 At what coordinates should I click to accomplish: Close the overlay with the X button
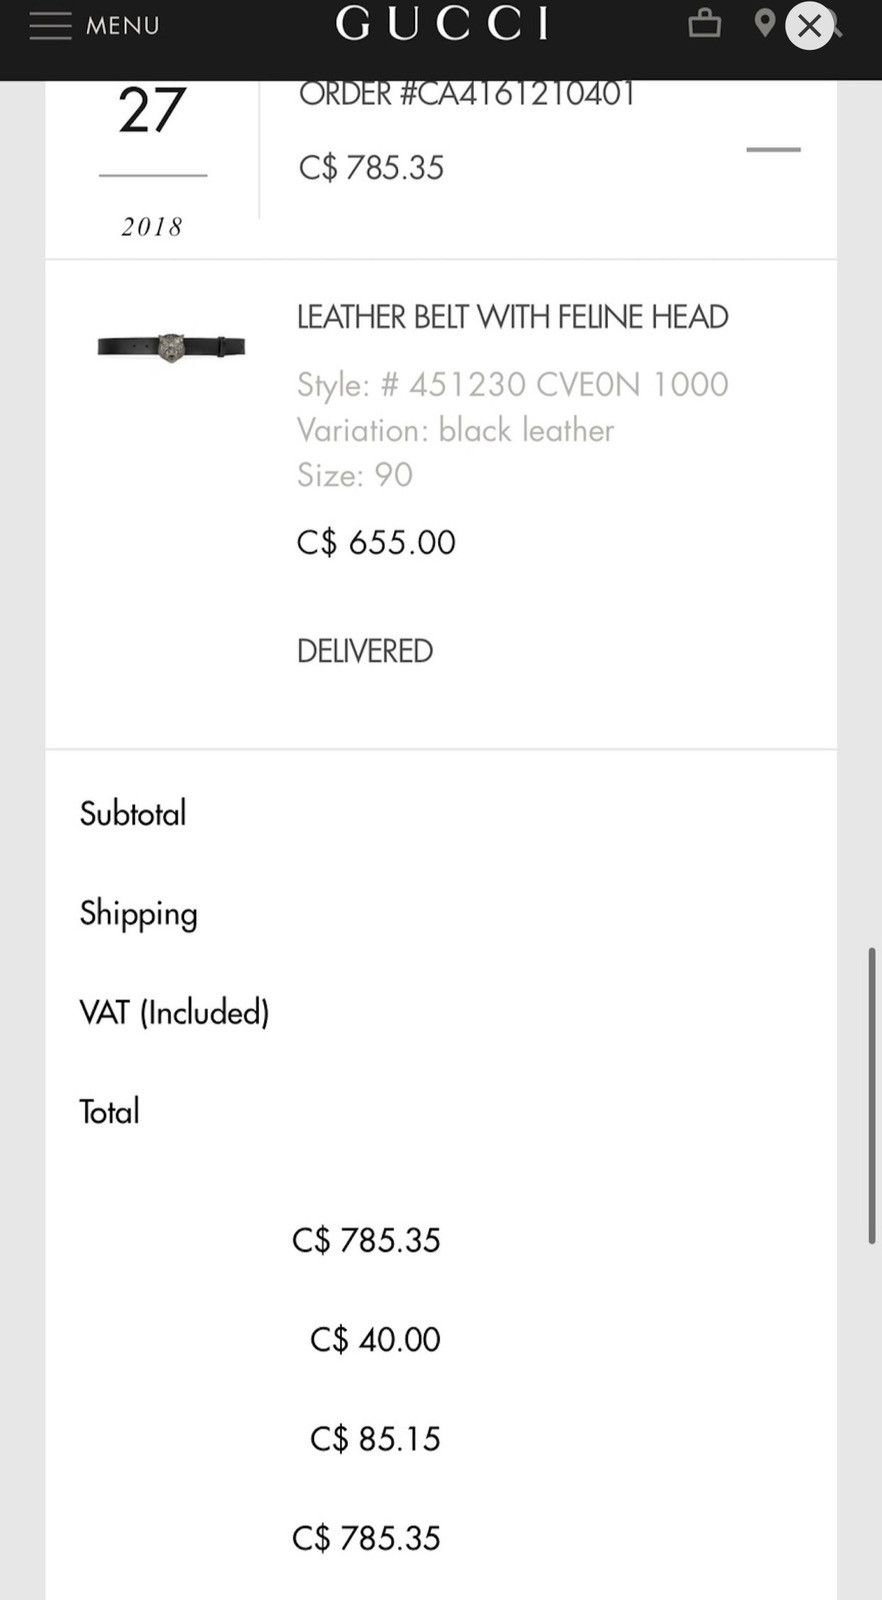809,27
